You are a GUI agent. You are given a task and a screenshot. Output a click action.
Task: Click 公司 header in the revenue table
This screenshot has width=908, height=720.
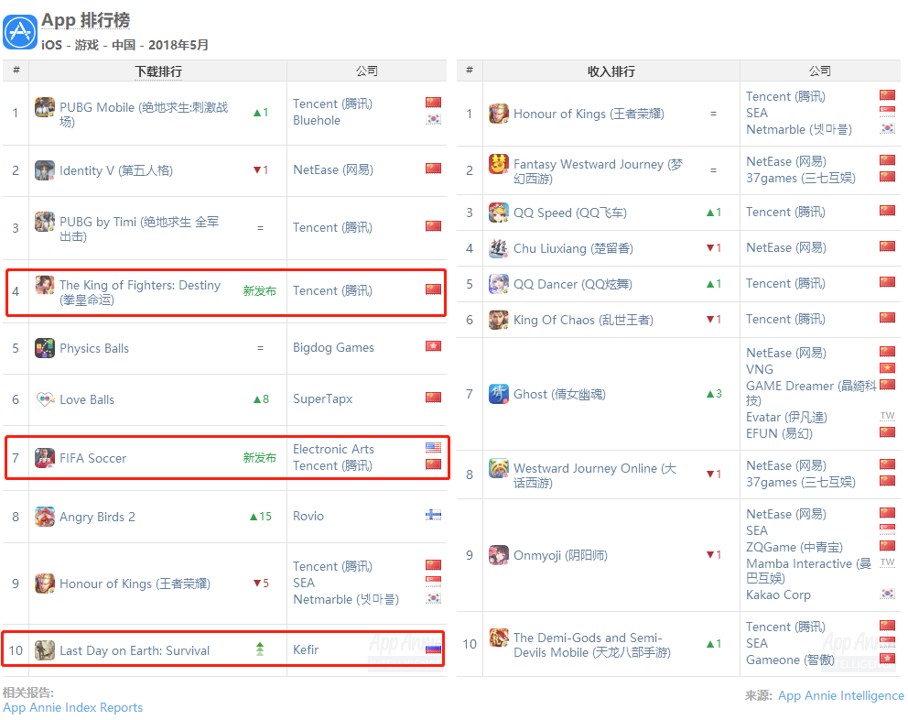[x=820, y=71]
